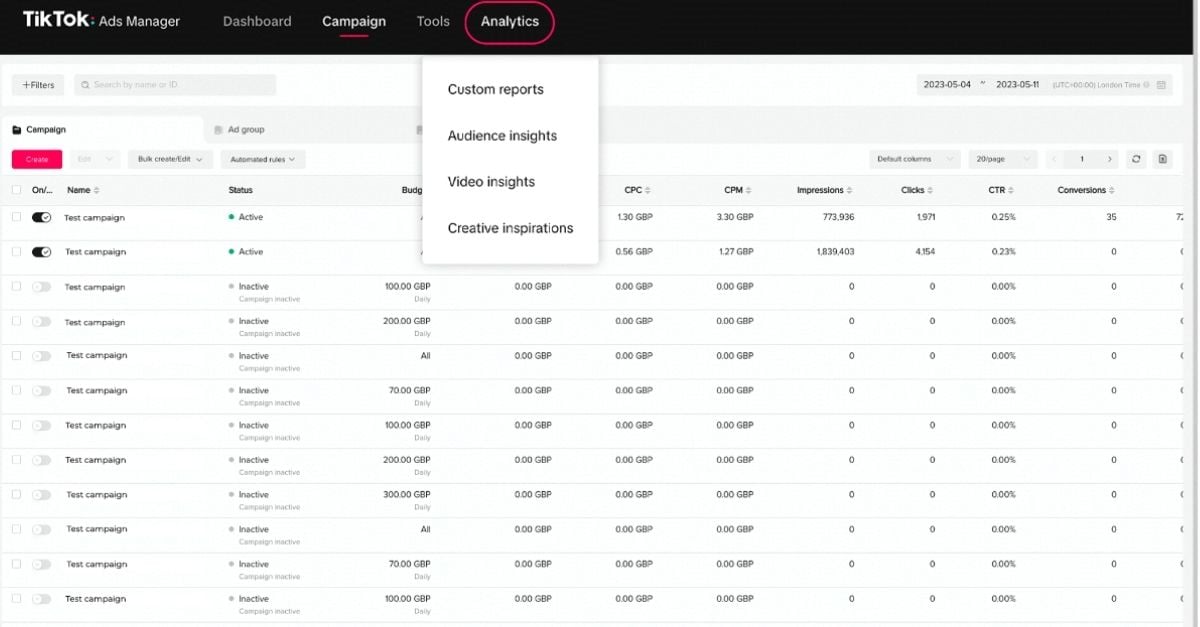The image size is (1200, 627).
Task: Click the search by name or ID field
Action: tap(175, 85)
